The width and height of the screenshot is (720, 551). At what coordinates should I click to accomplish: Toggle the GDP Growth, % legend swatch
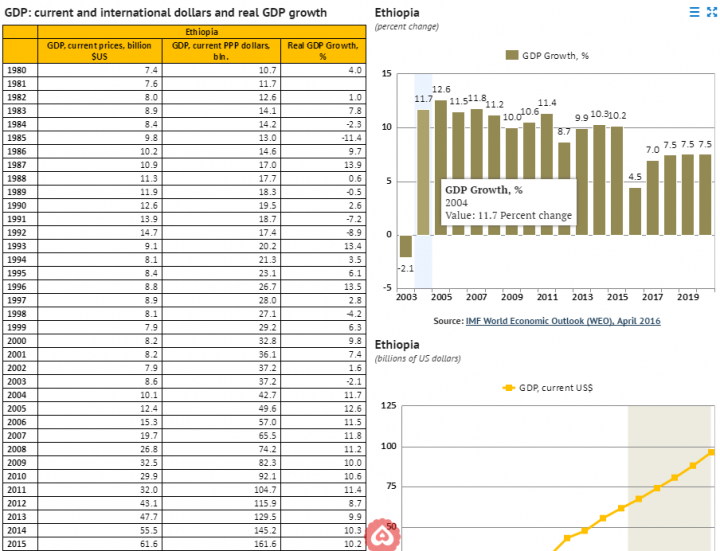[512, 56]
